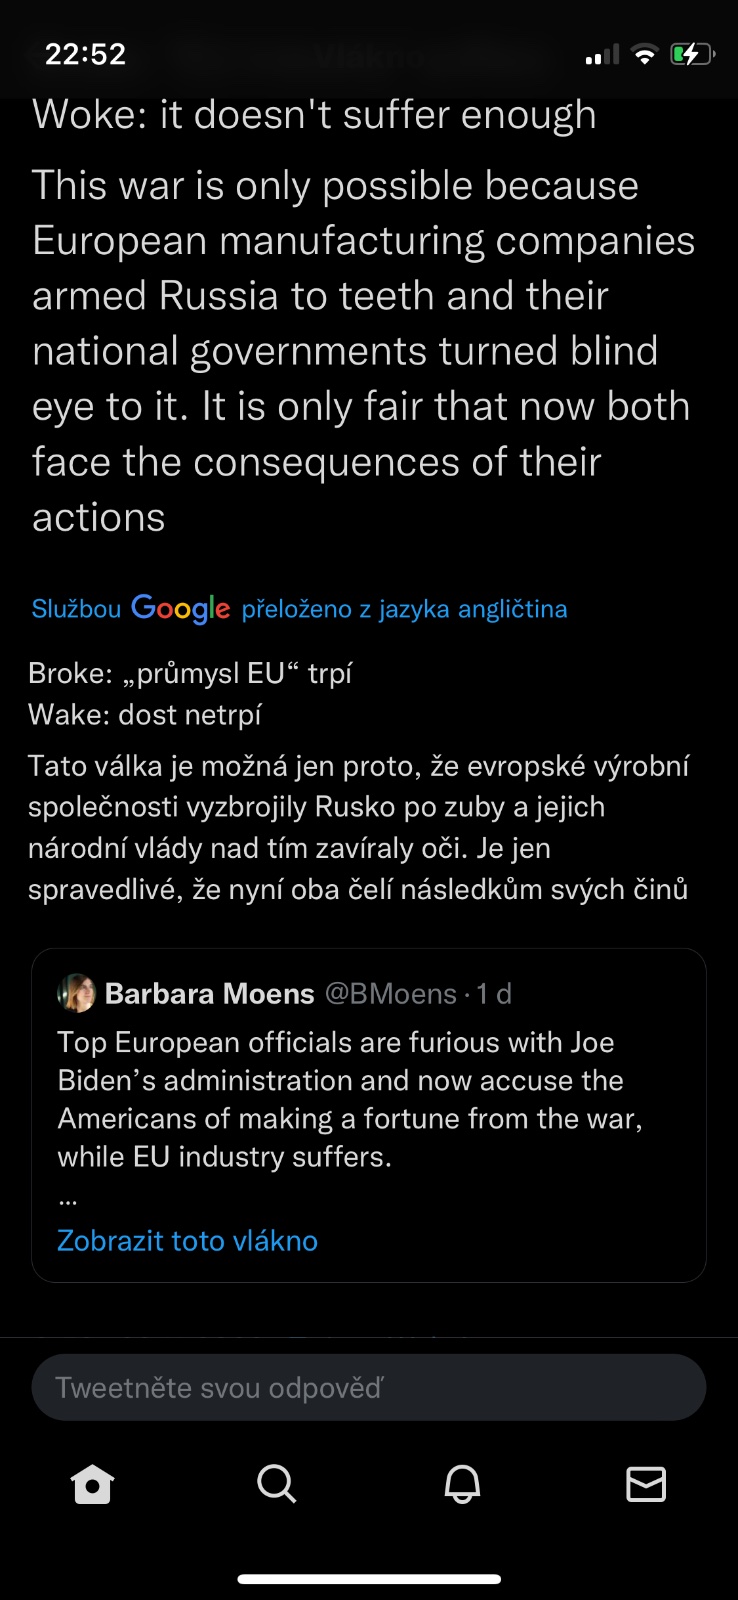738x1600 pixels.
Task: Tap the battery charging indicator
Action: pyautogui.click(x=692, y=55)
